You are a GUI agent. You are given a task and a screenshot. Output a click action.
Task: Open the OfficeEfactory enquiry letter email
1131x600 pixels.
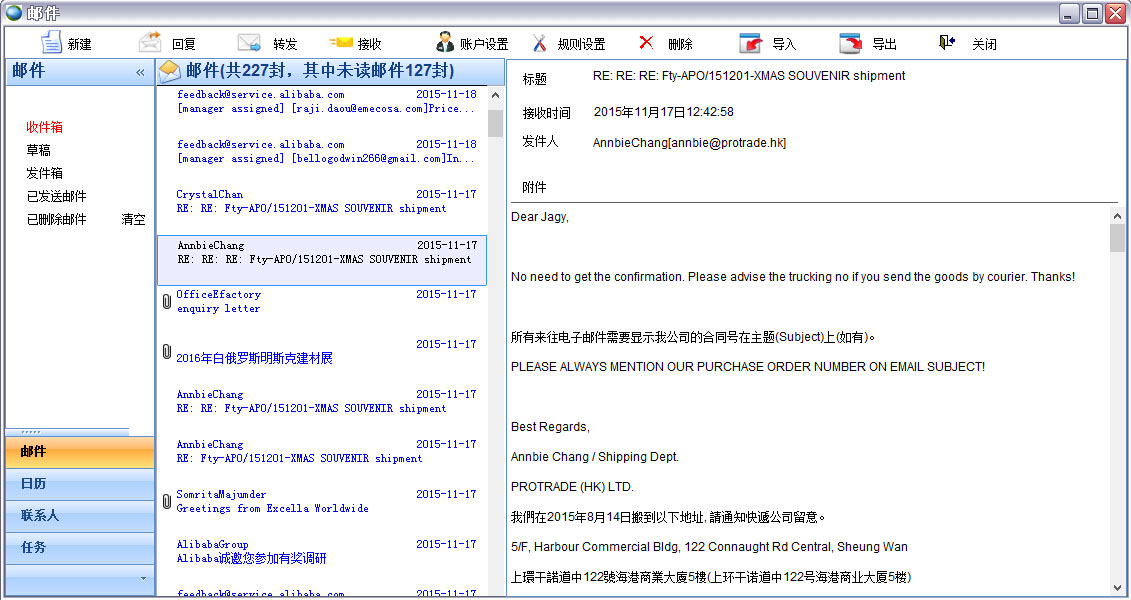320,302
